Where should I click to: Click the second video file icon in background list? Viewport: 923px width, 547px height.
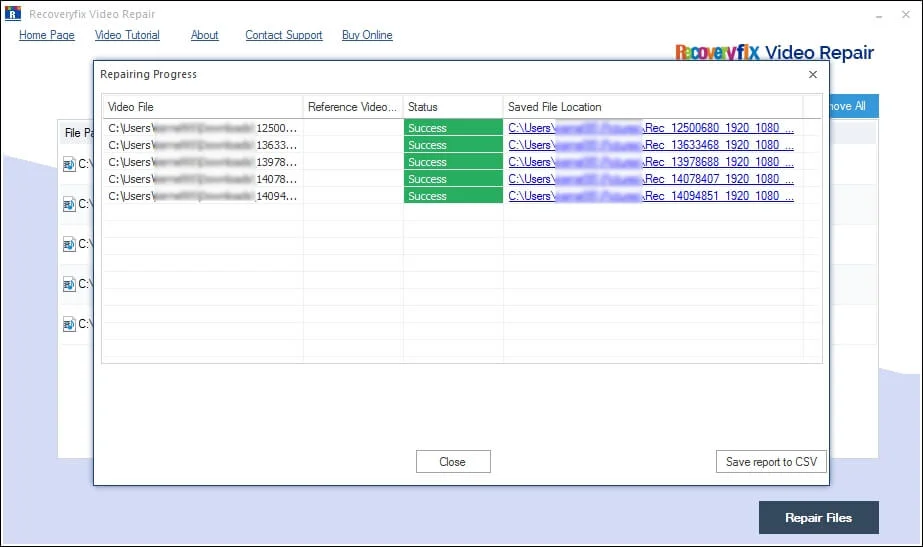tap(69, 204)
